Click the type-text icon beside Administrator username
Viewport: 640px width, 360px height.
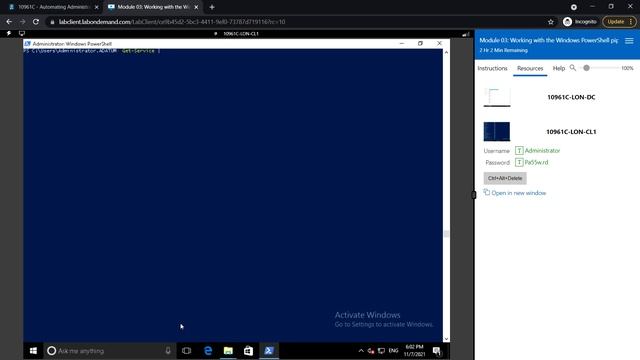[519, 151]
